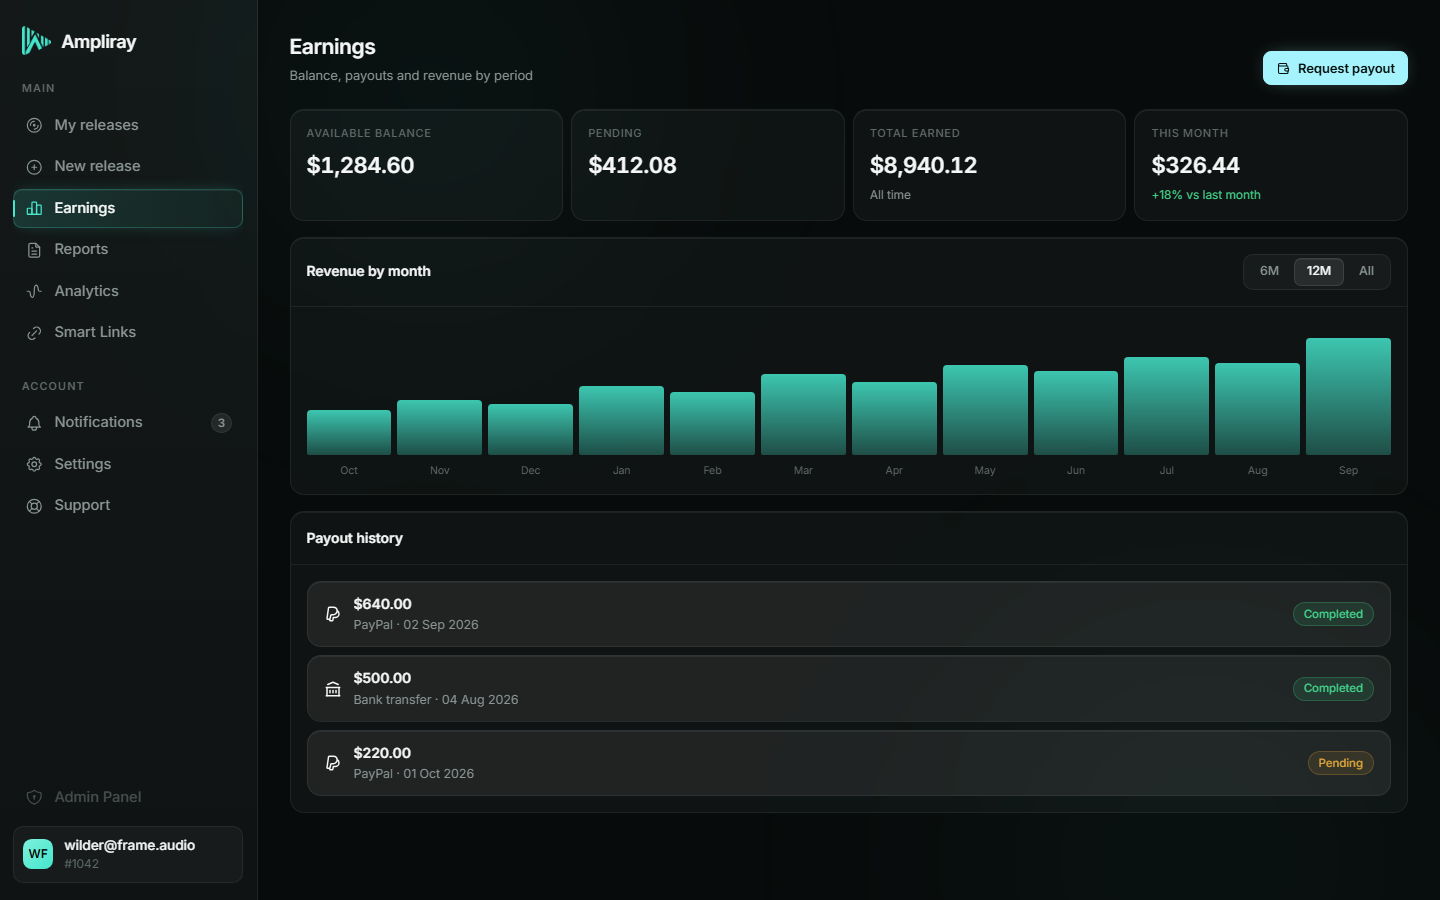Select the 12M chart range

pos(1318,271)
